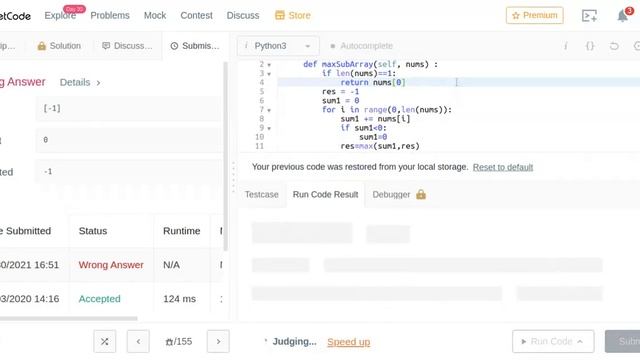Select the Run Code Result tab
Screen dimensions: 640x360
pyautogui.click(x=325, y=195)
